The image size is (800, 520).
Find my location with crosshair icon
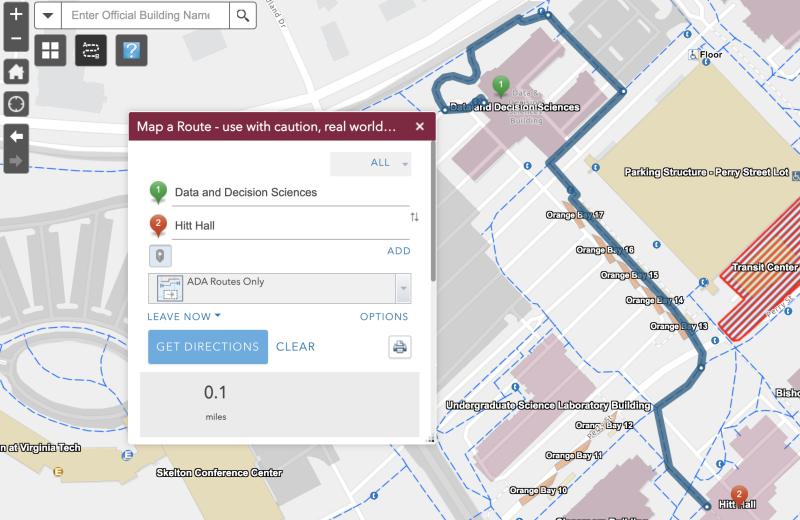(x=16, y=104)
